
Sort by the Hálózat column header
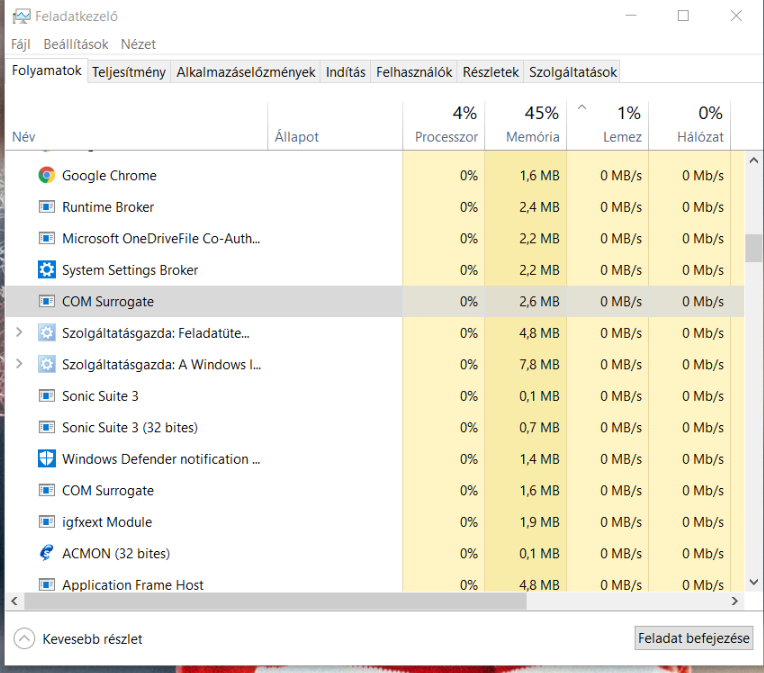689,125
